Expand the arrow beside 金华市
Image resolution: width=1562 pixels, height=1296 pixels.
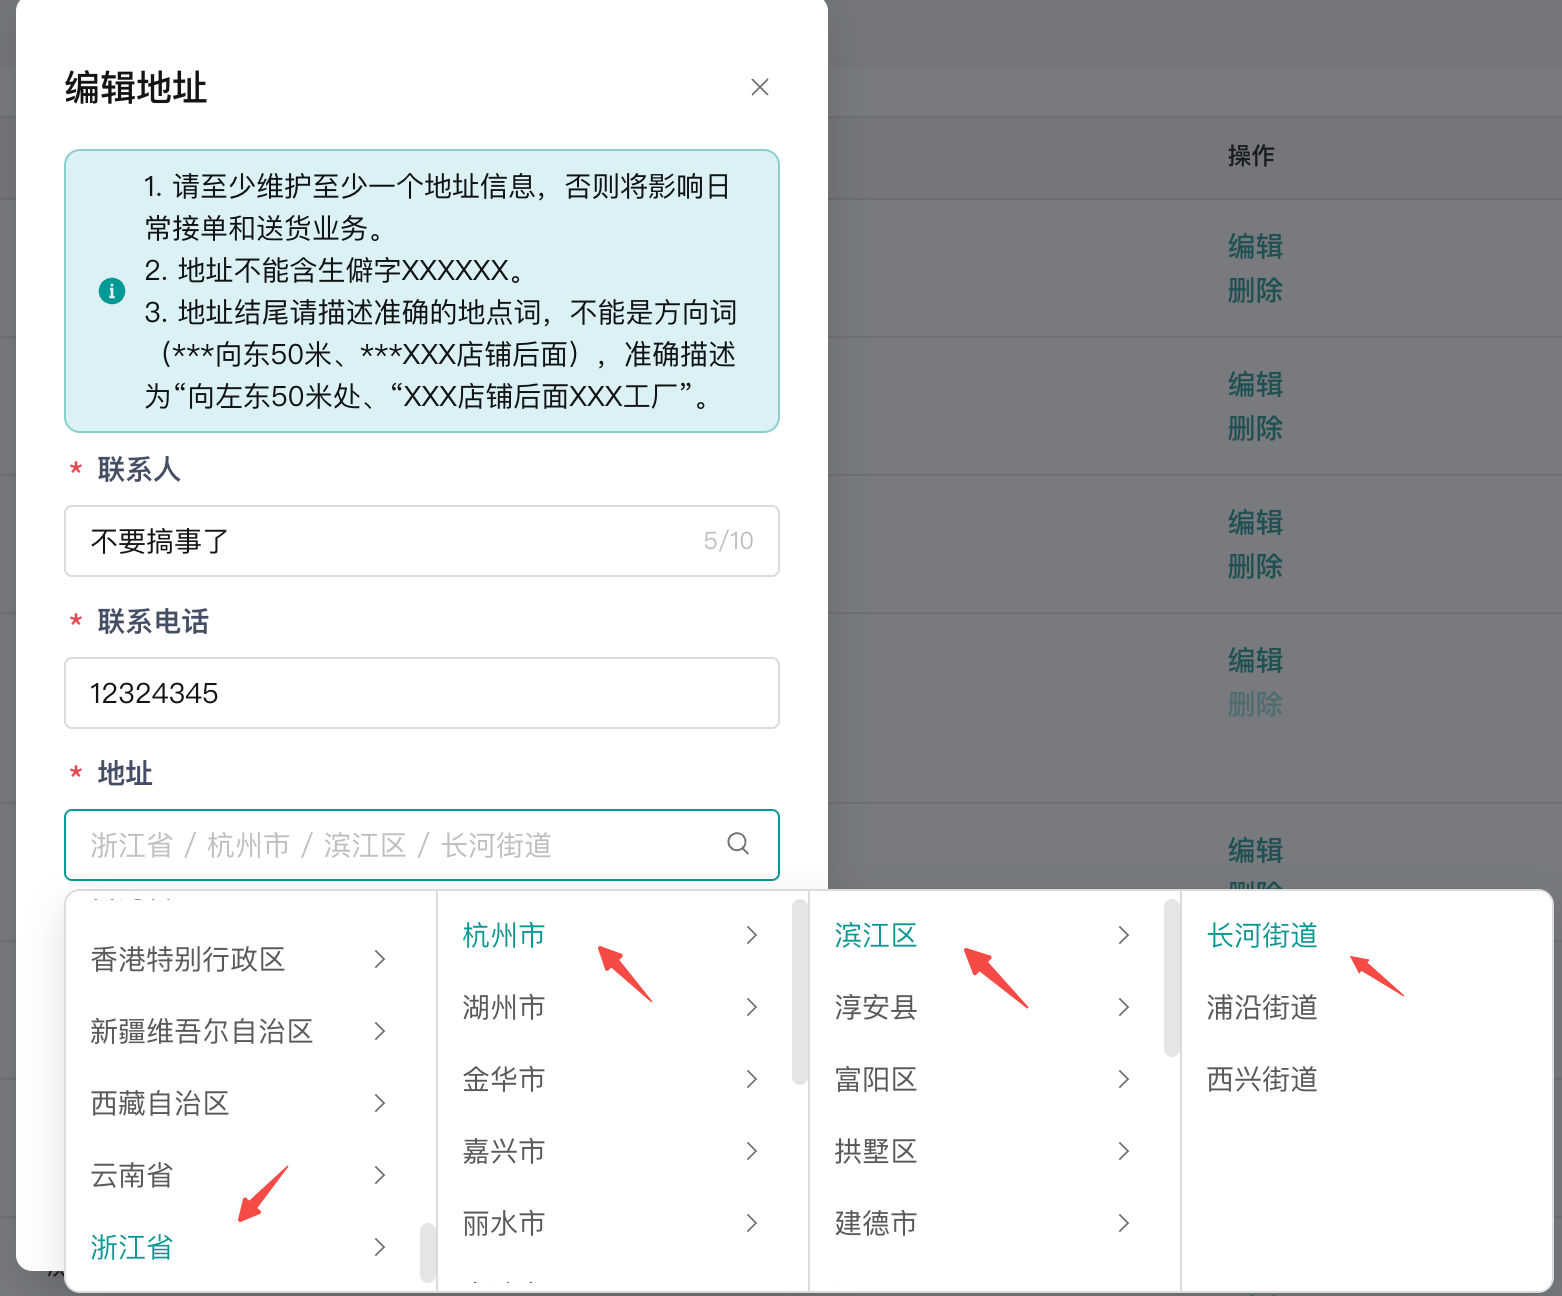752,1079
